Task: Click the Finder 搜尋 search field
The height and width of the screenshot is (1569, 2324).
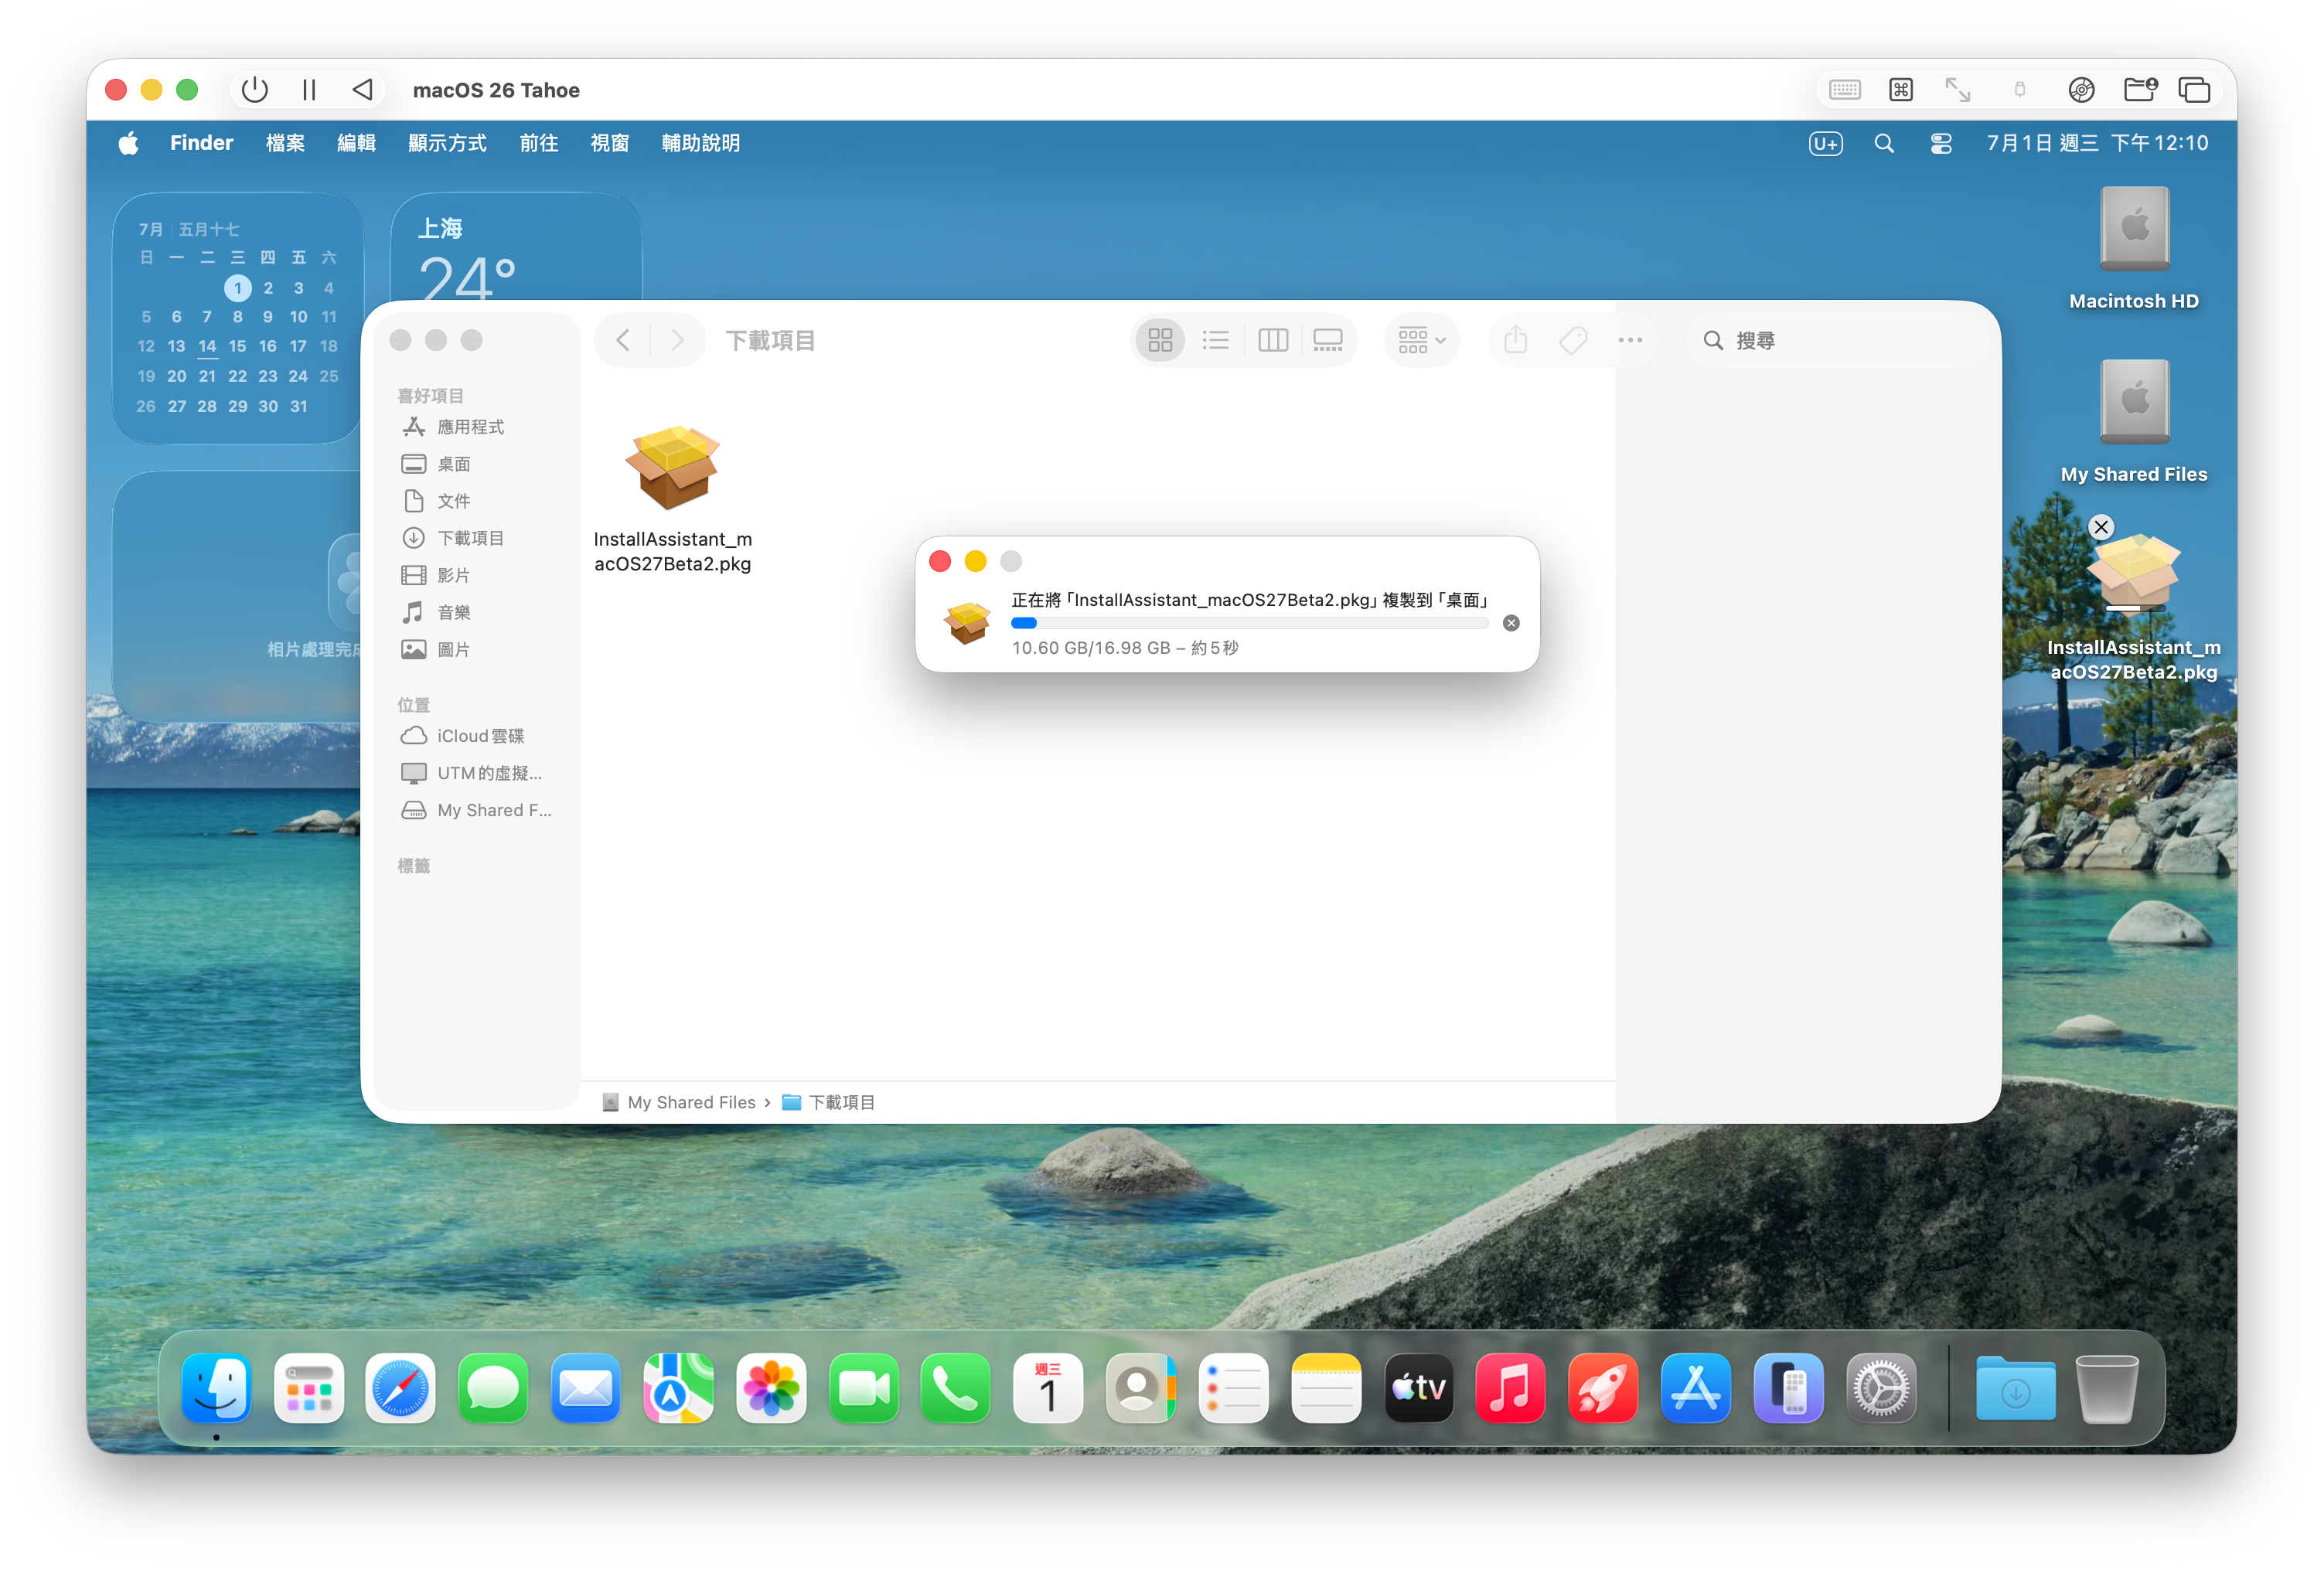Action: click(x=1838, y=340)
